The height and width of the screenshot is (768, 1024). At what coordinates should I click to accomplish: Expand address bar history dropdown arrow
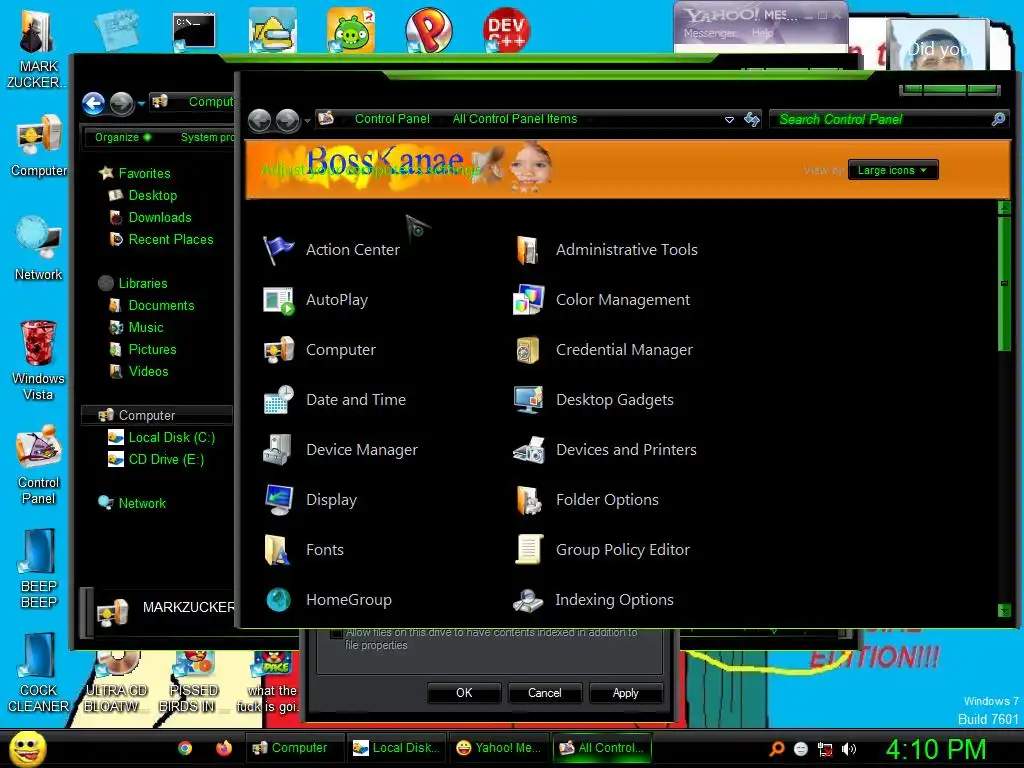(x=729, y=120)
